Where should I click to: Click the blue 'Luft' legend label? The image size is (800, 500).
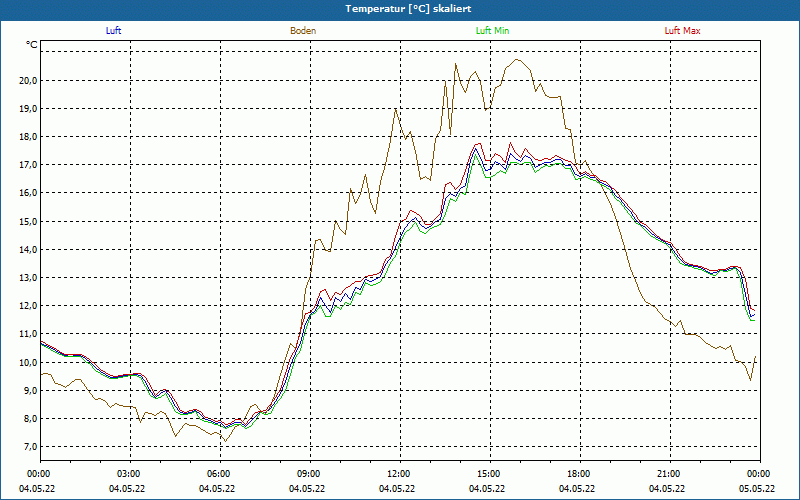[113, 31]
